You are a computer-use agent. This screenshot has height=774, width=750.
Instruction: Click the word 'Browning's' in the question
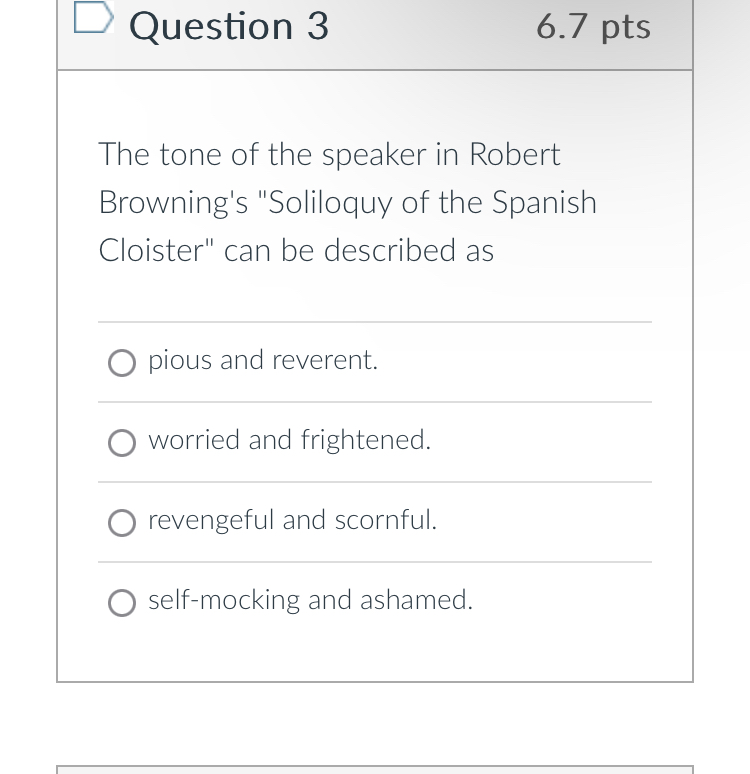[x=173, y=203]
